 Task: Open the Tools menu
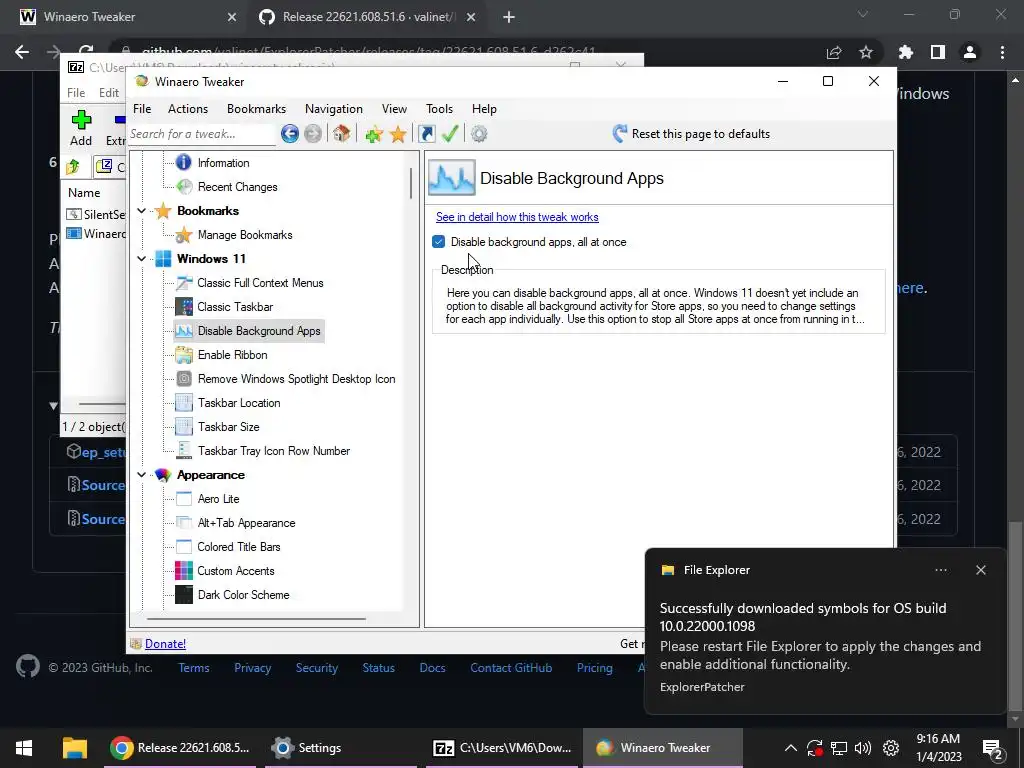tap(440, 109)
